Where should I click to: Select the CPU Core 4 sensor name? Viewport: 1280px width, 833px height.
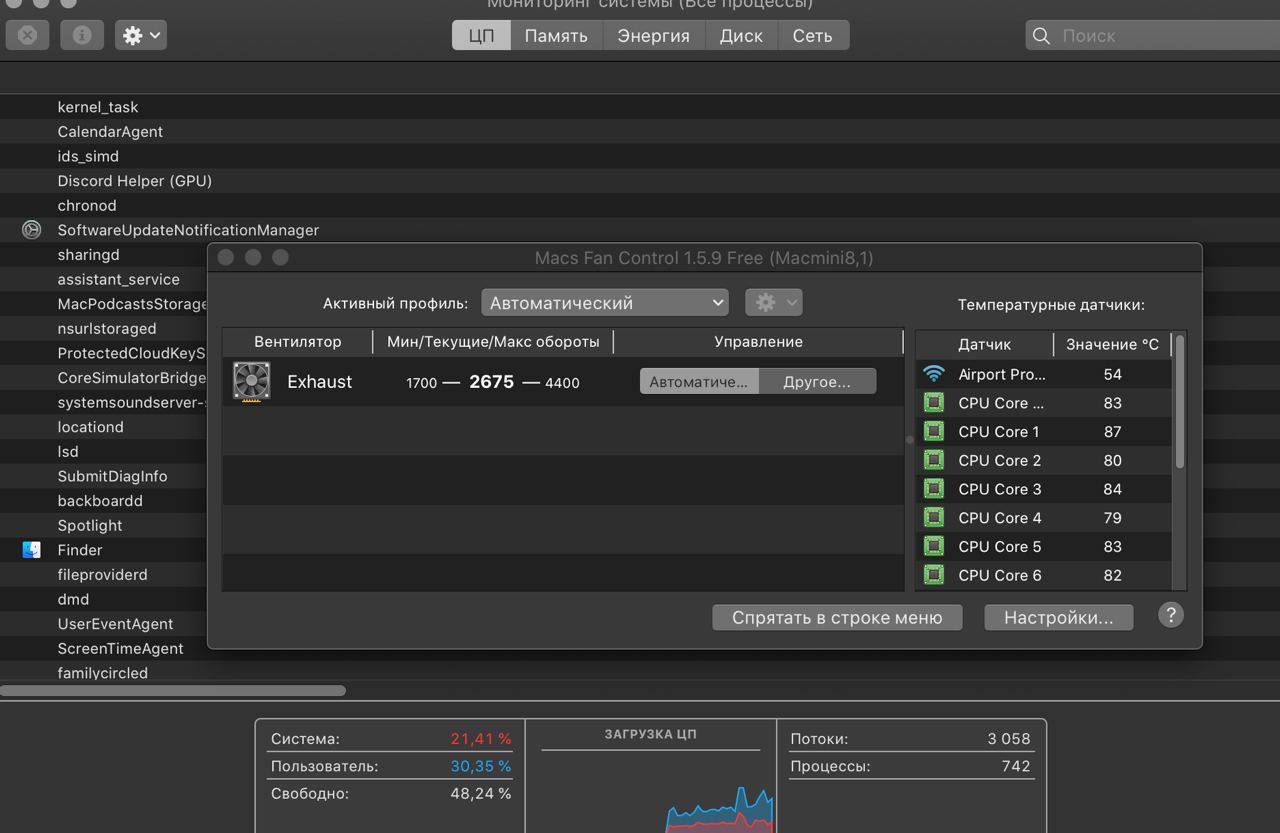coord(1000,518)
